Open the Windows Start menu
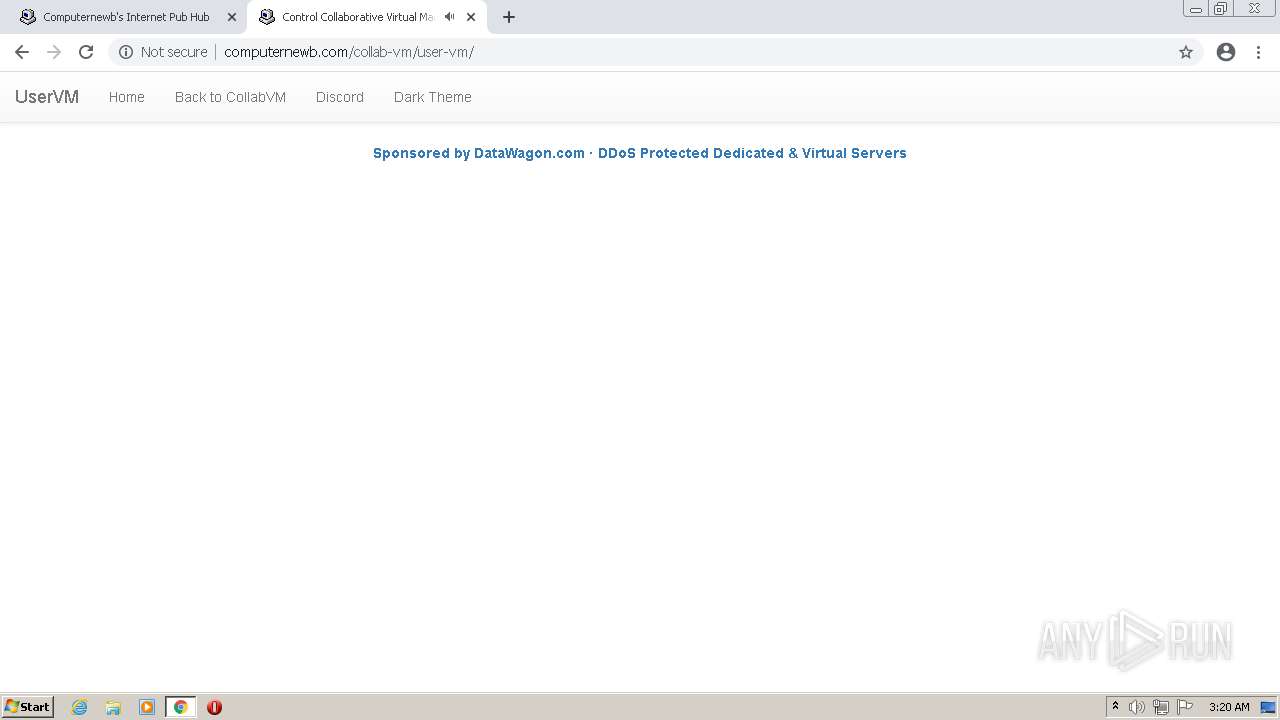 (x=28, y=707)
